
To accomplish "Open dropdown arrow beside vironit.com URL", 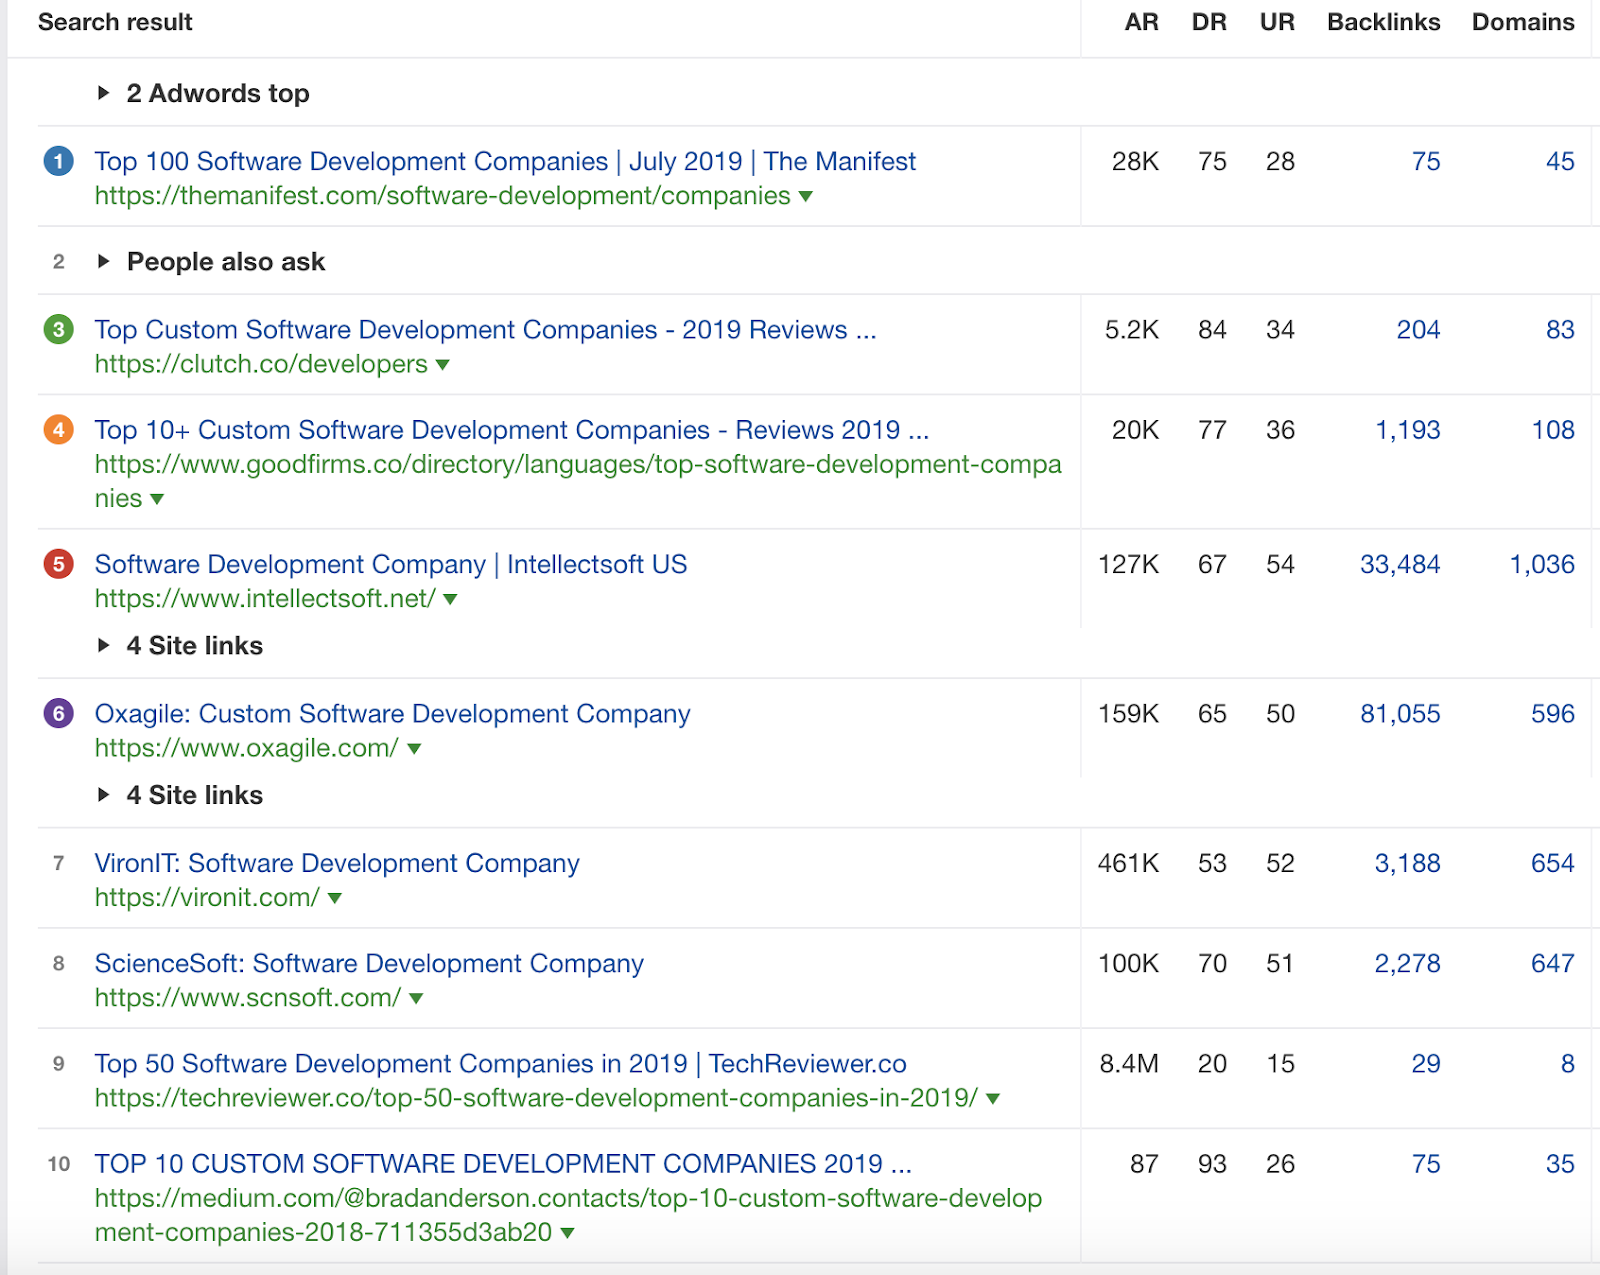I will coord(335,899).
